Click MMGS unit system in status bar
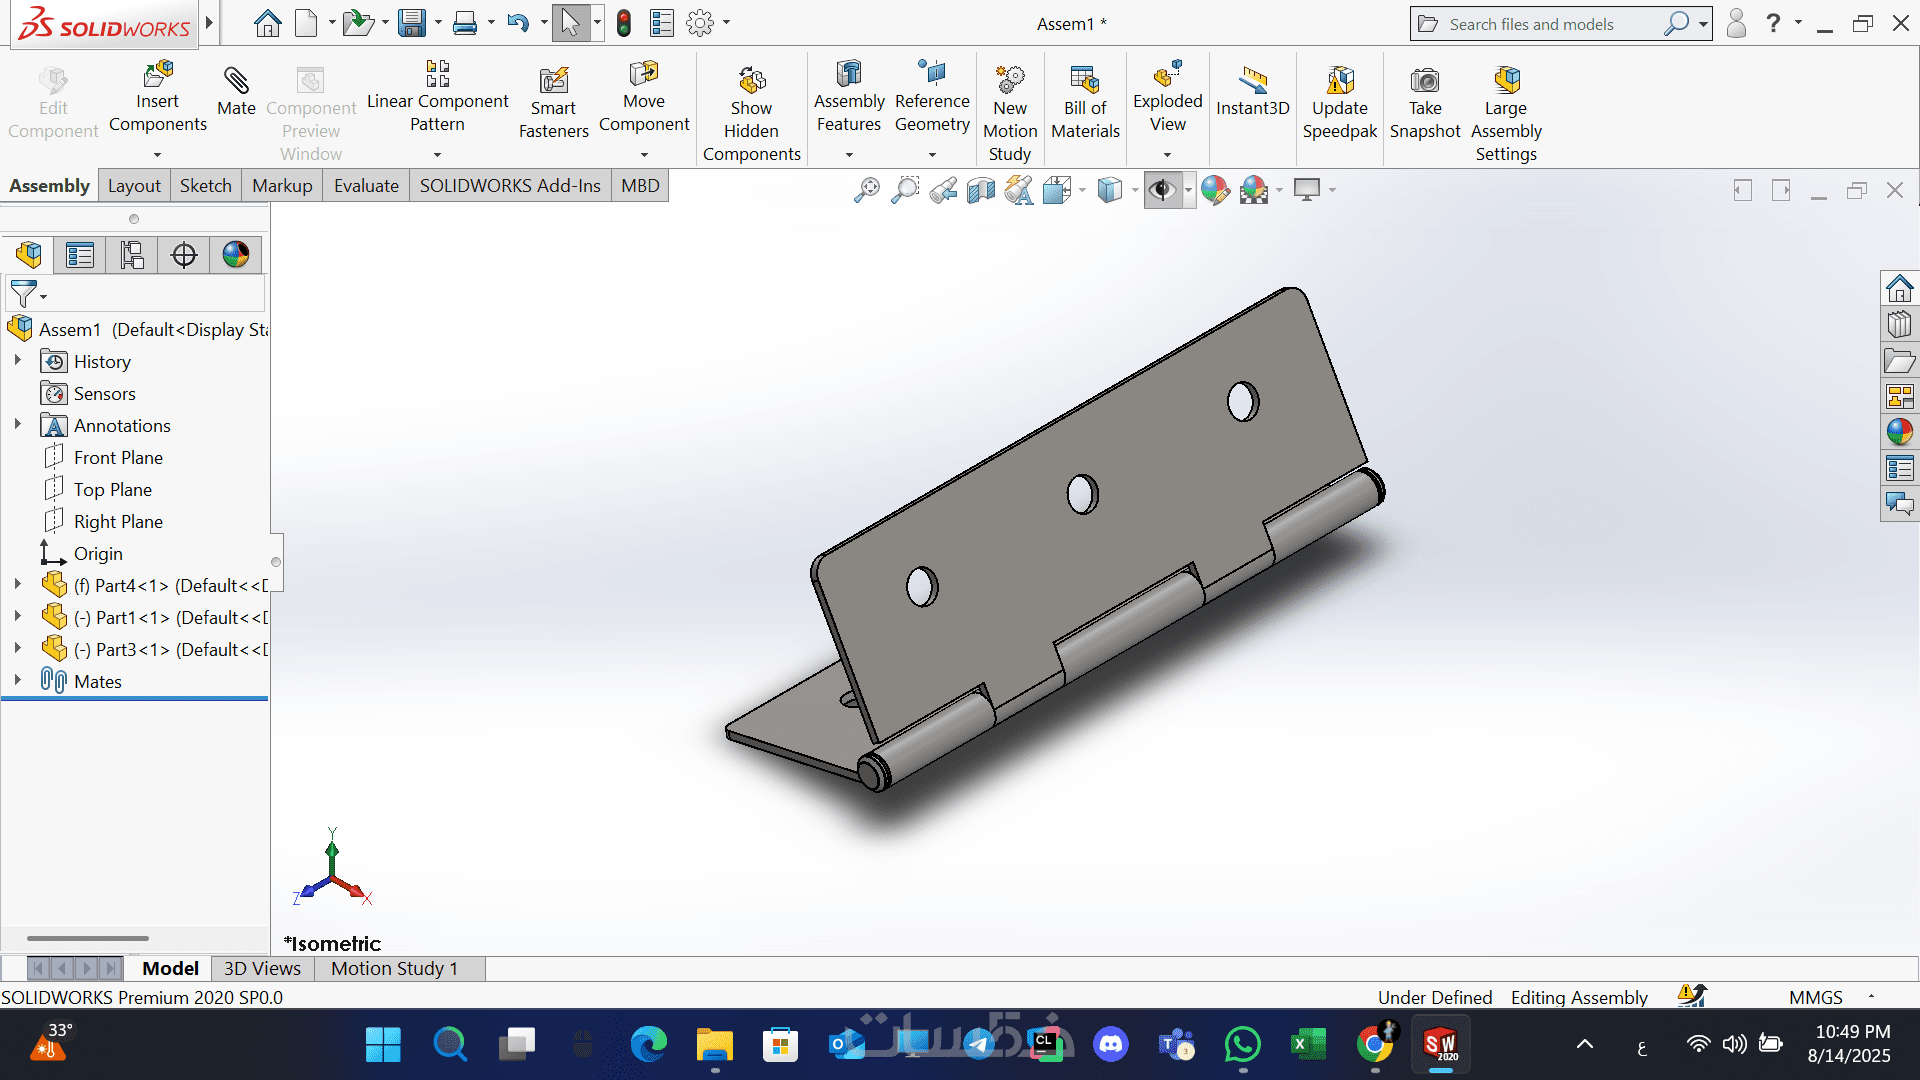Image resolution: width=1920 pixels, height=1080 pixels. click(x=1815, y=997)
